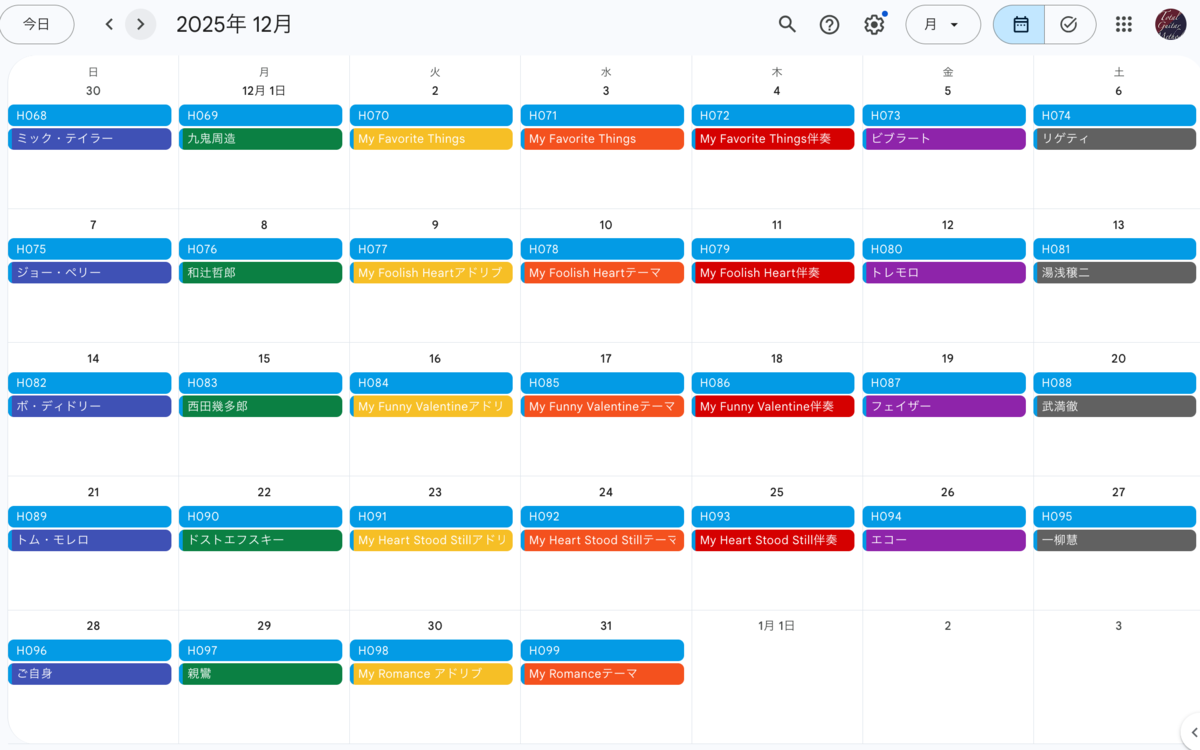Open the リゲティ event

(x=1115, y=139)
